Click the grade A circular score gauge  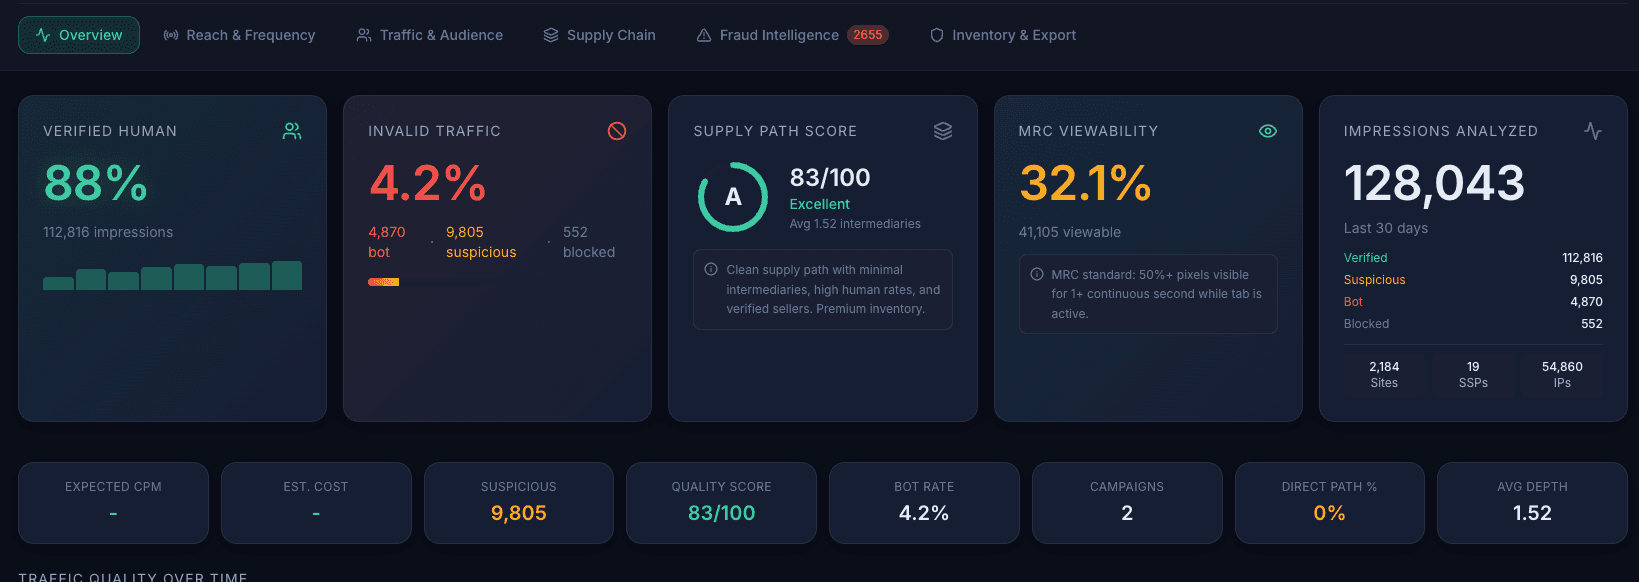point(733,197)
